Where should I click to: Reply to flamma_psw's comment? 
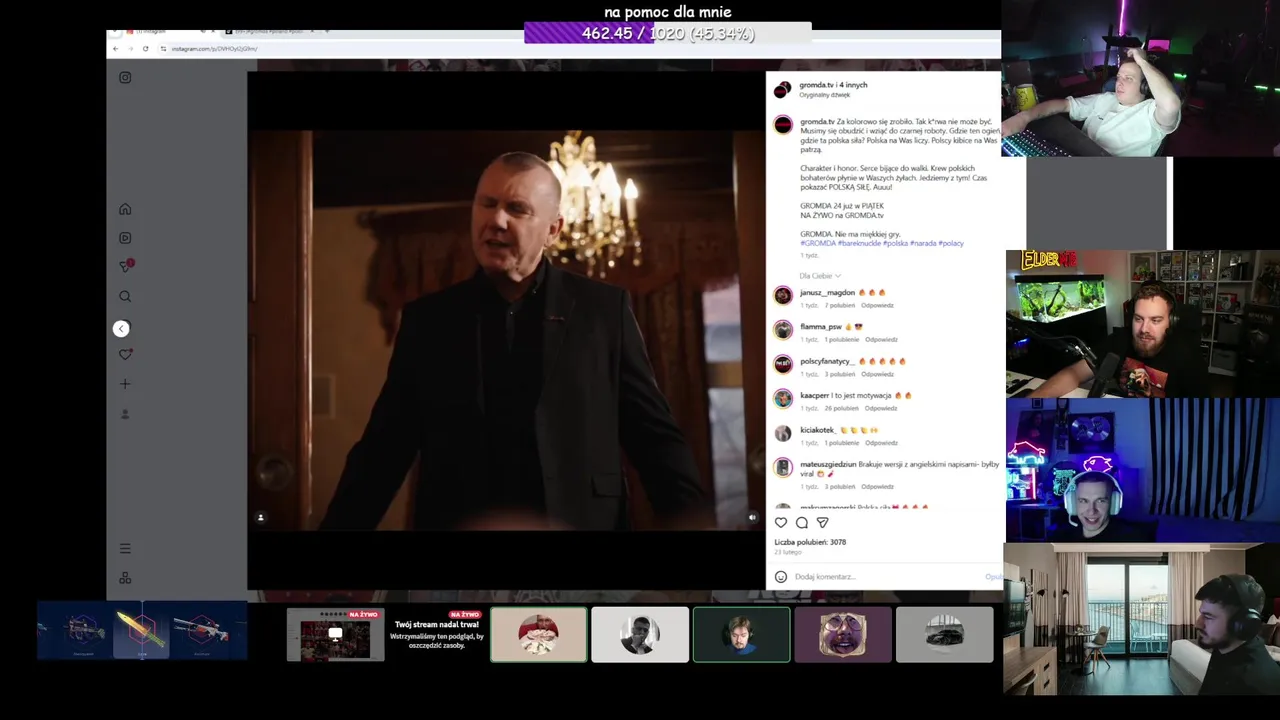point(881,340)
